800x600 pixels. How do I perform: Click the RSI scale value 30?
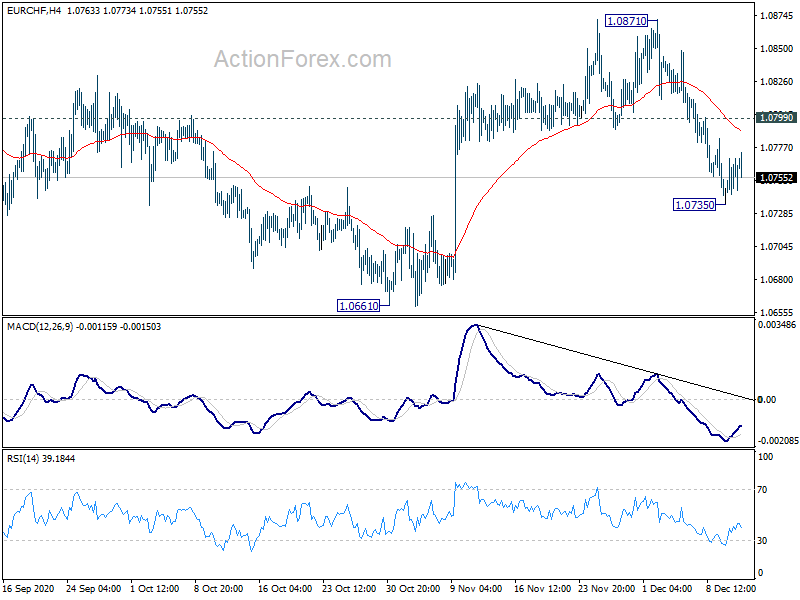click(762, 541)
